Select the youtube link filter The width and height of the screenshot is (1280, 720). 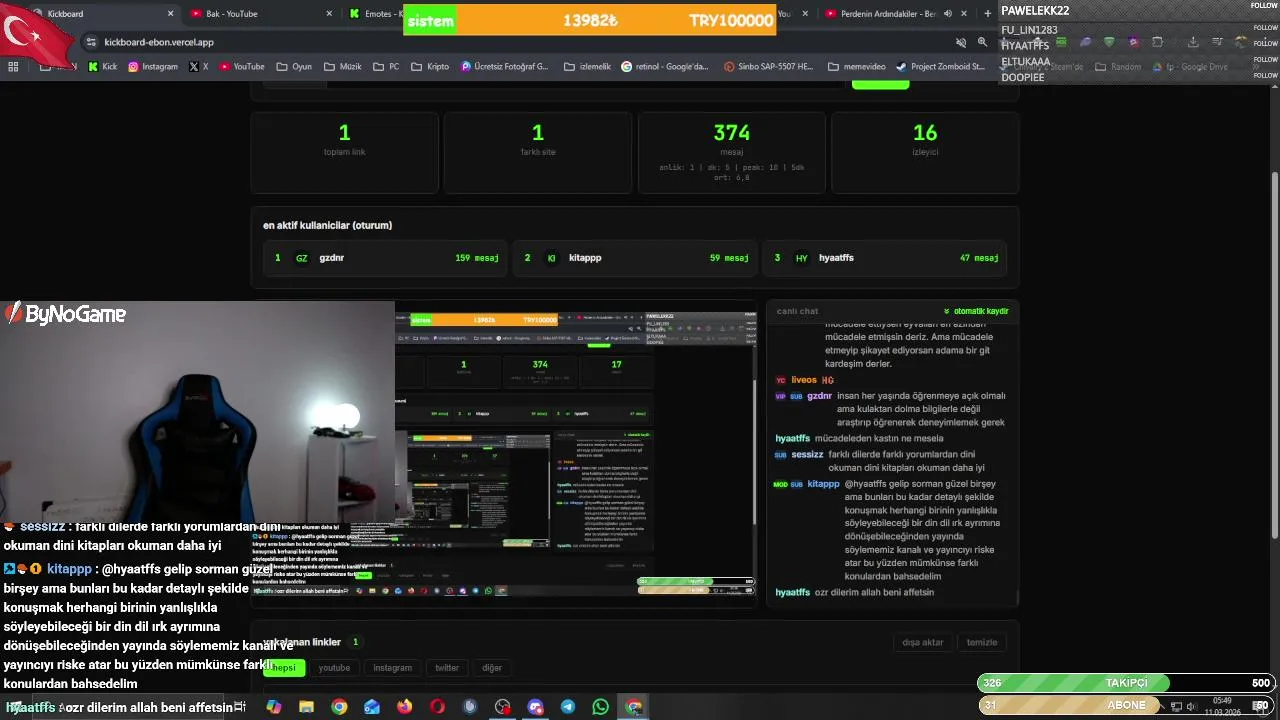(x=334, y=668)
